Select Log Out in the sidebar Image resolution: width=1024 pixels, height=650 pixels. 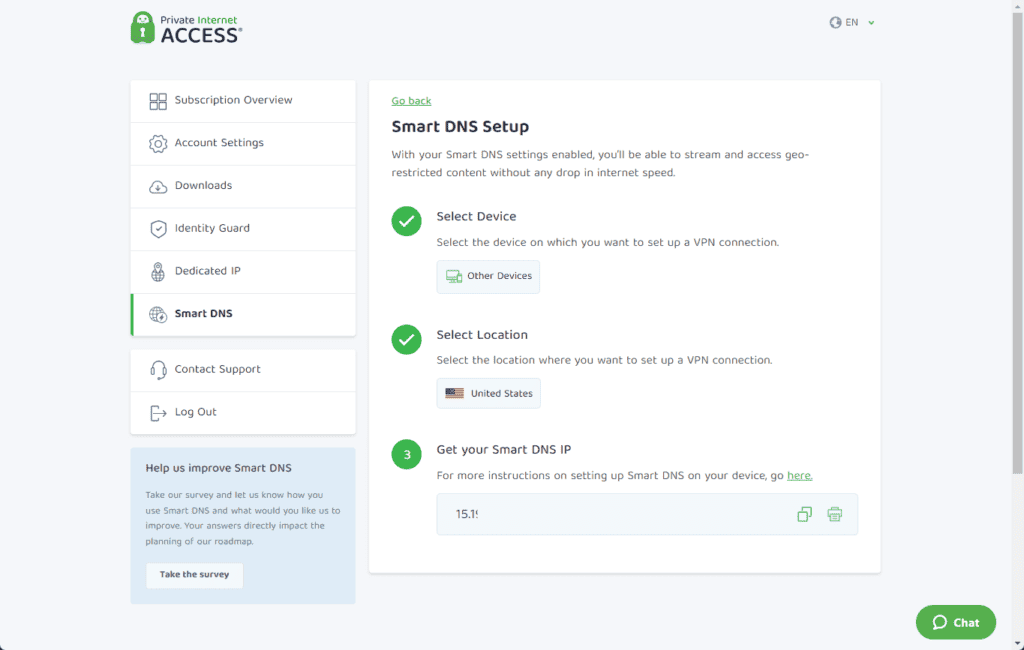(195, 412)
